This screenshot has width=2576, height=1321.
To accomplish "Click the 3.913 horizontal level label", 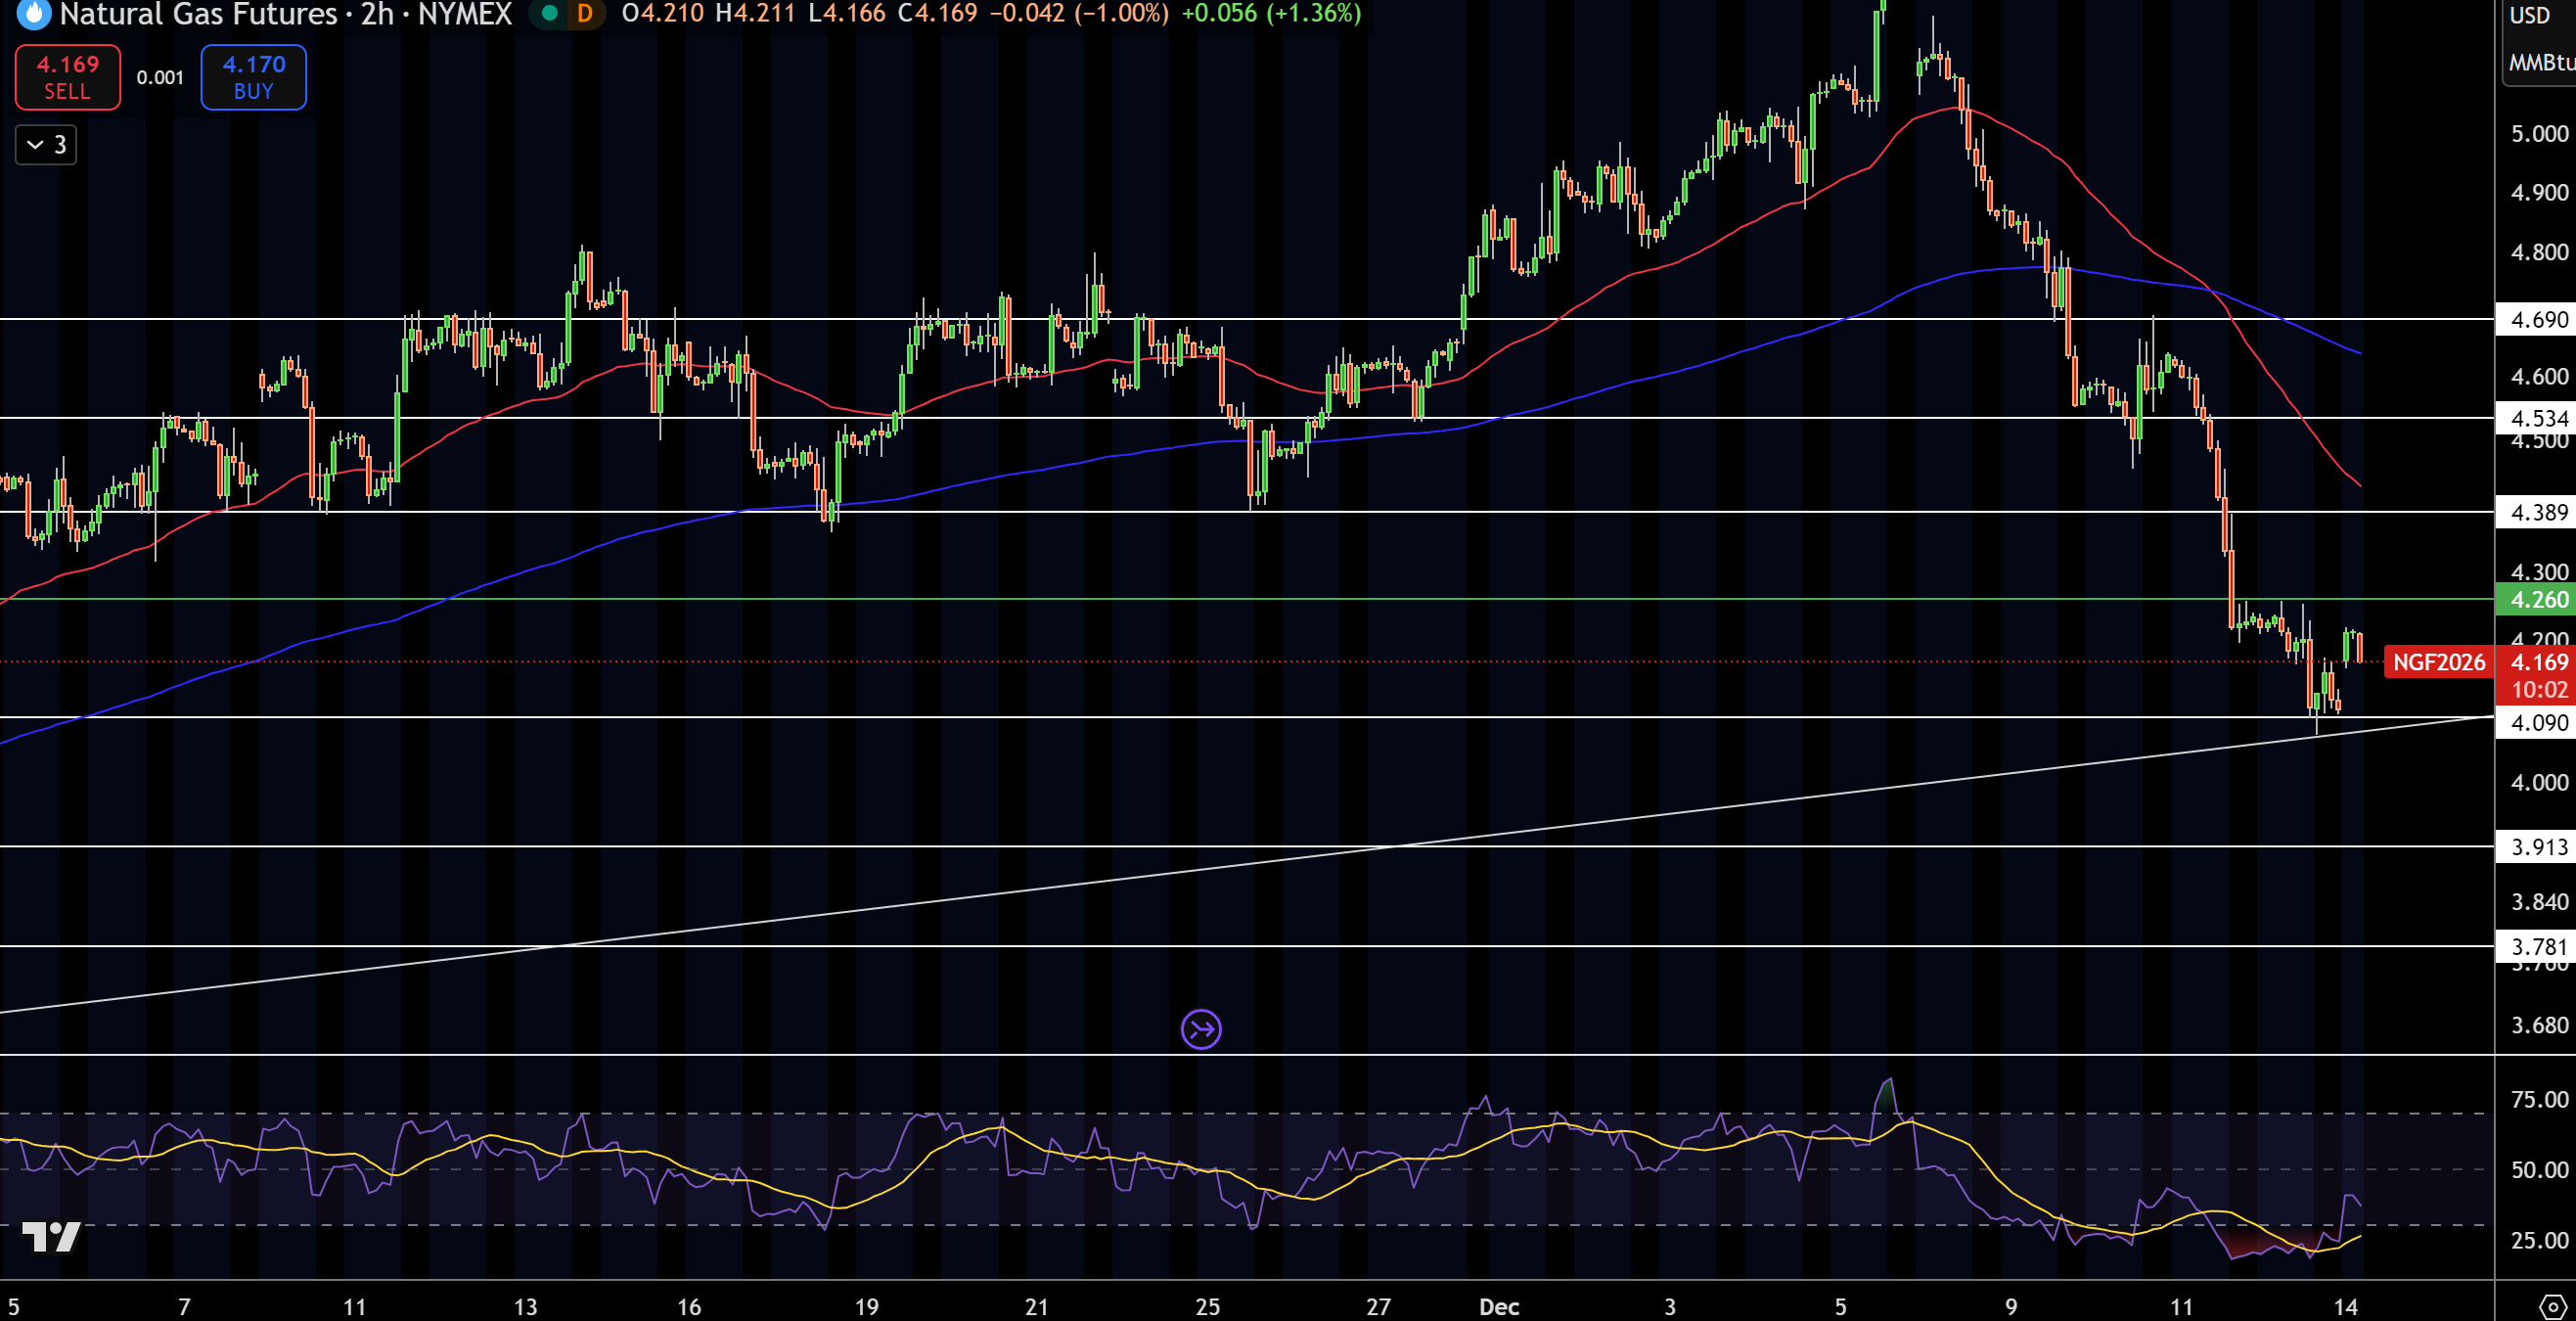I will [2538, 847].
